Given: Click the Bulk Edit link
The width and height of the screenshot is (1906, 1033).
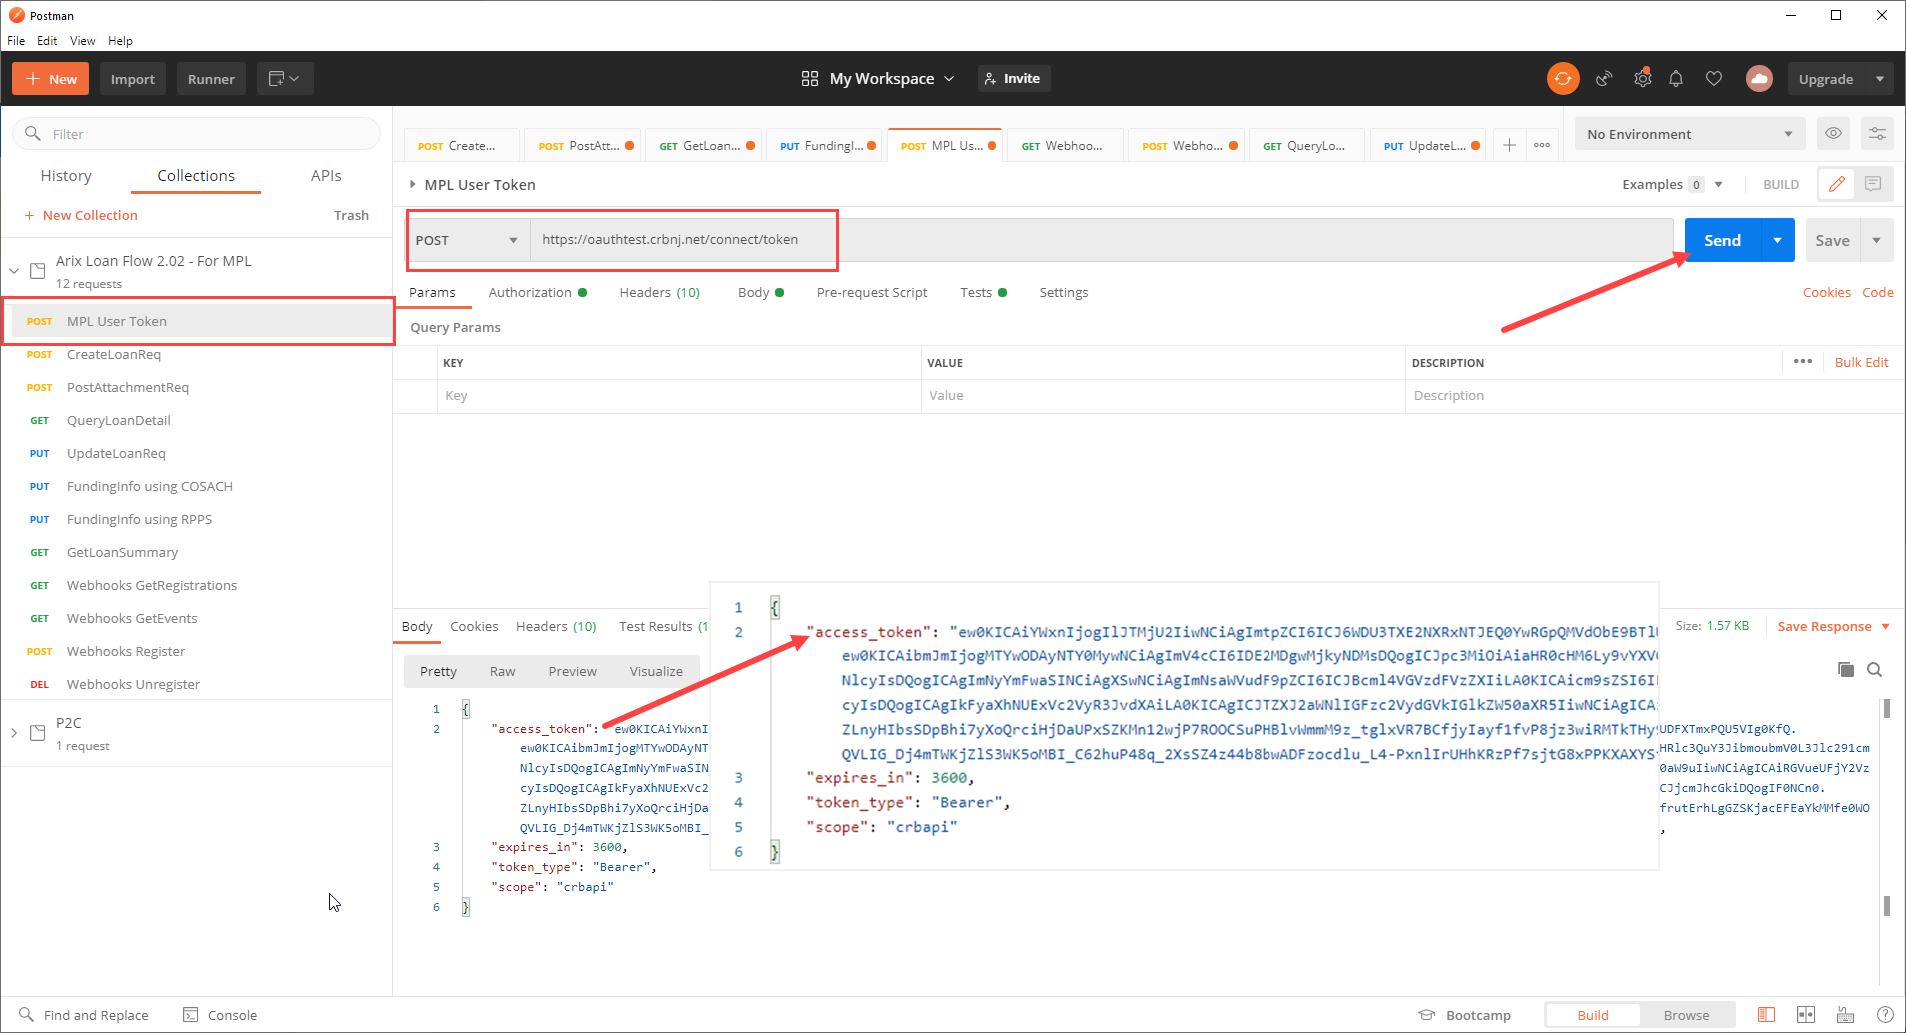Looking at the screenshot, I should (1861, 362).
